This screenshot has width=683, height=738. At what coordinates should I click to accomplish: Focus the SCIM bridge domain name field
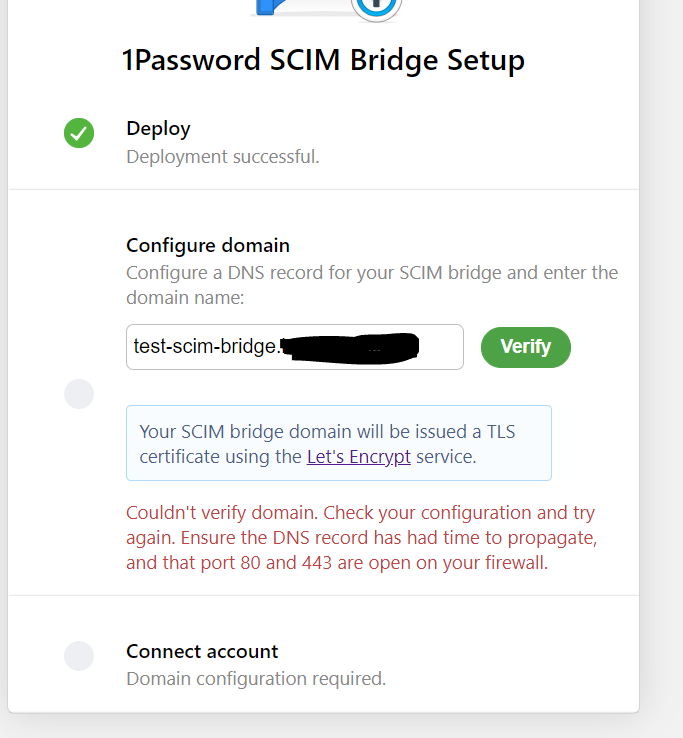pos(440,347)
